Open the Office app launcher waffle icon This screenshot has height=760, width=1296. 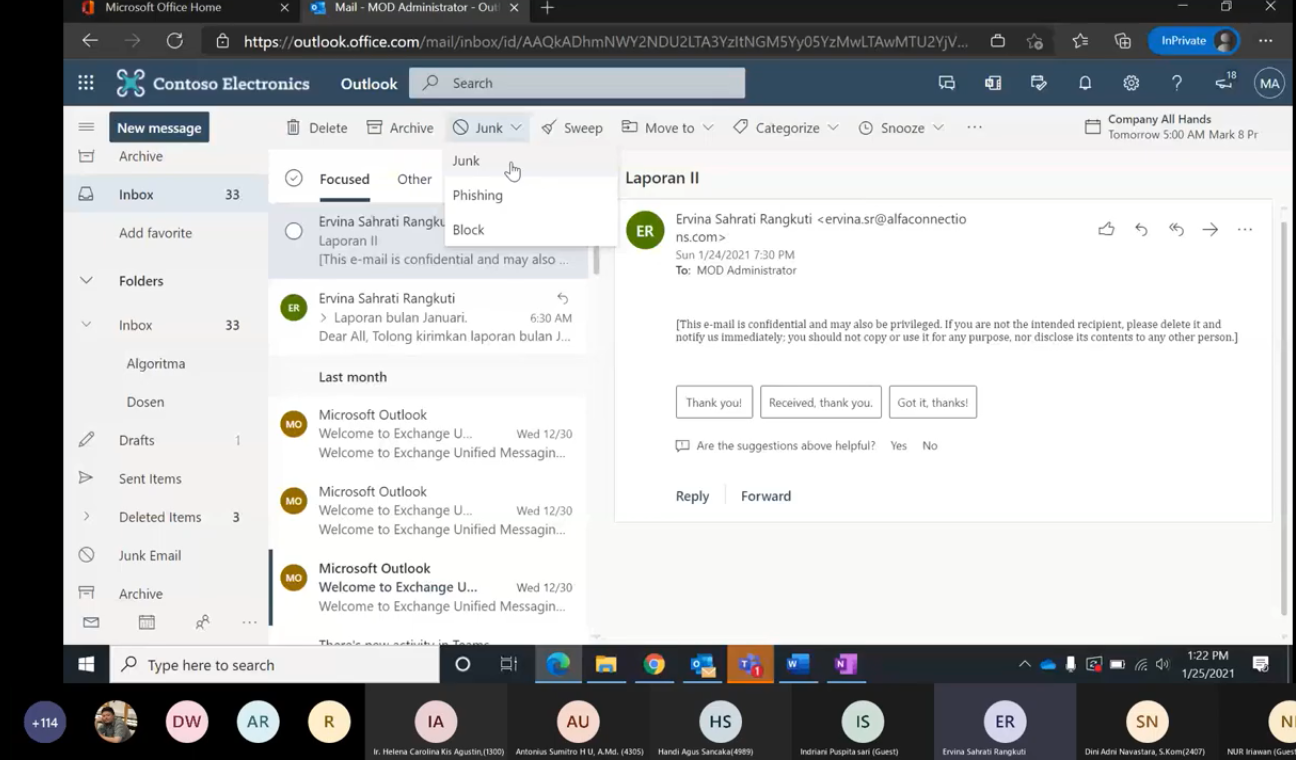coord(86,83)
